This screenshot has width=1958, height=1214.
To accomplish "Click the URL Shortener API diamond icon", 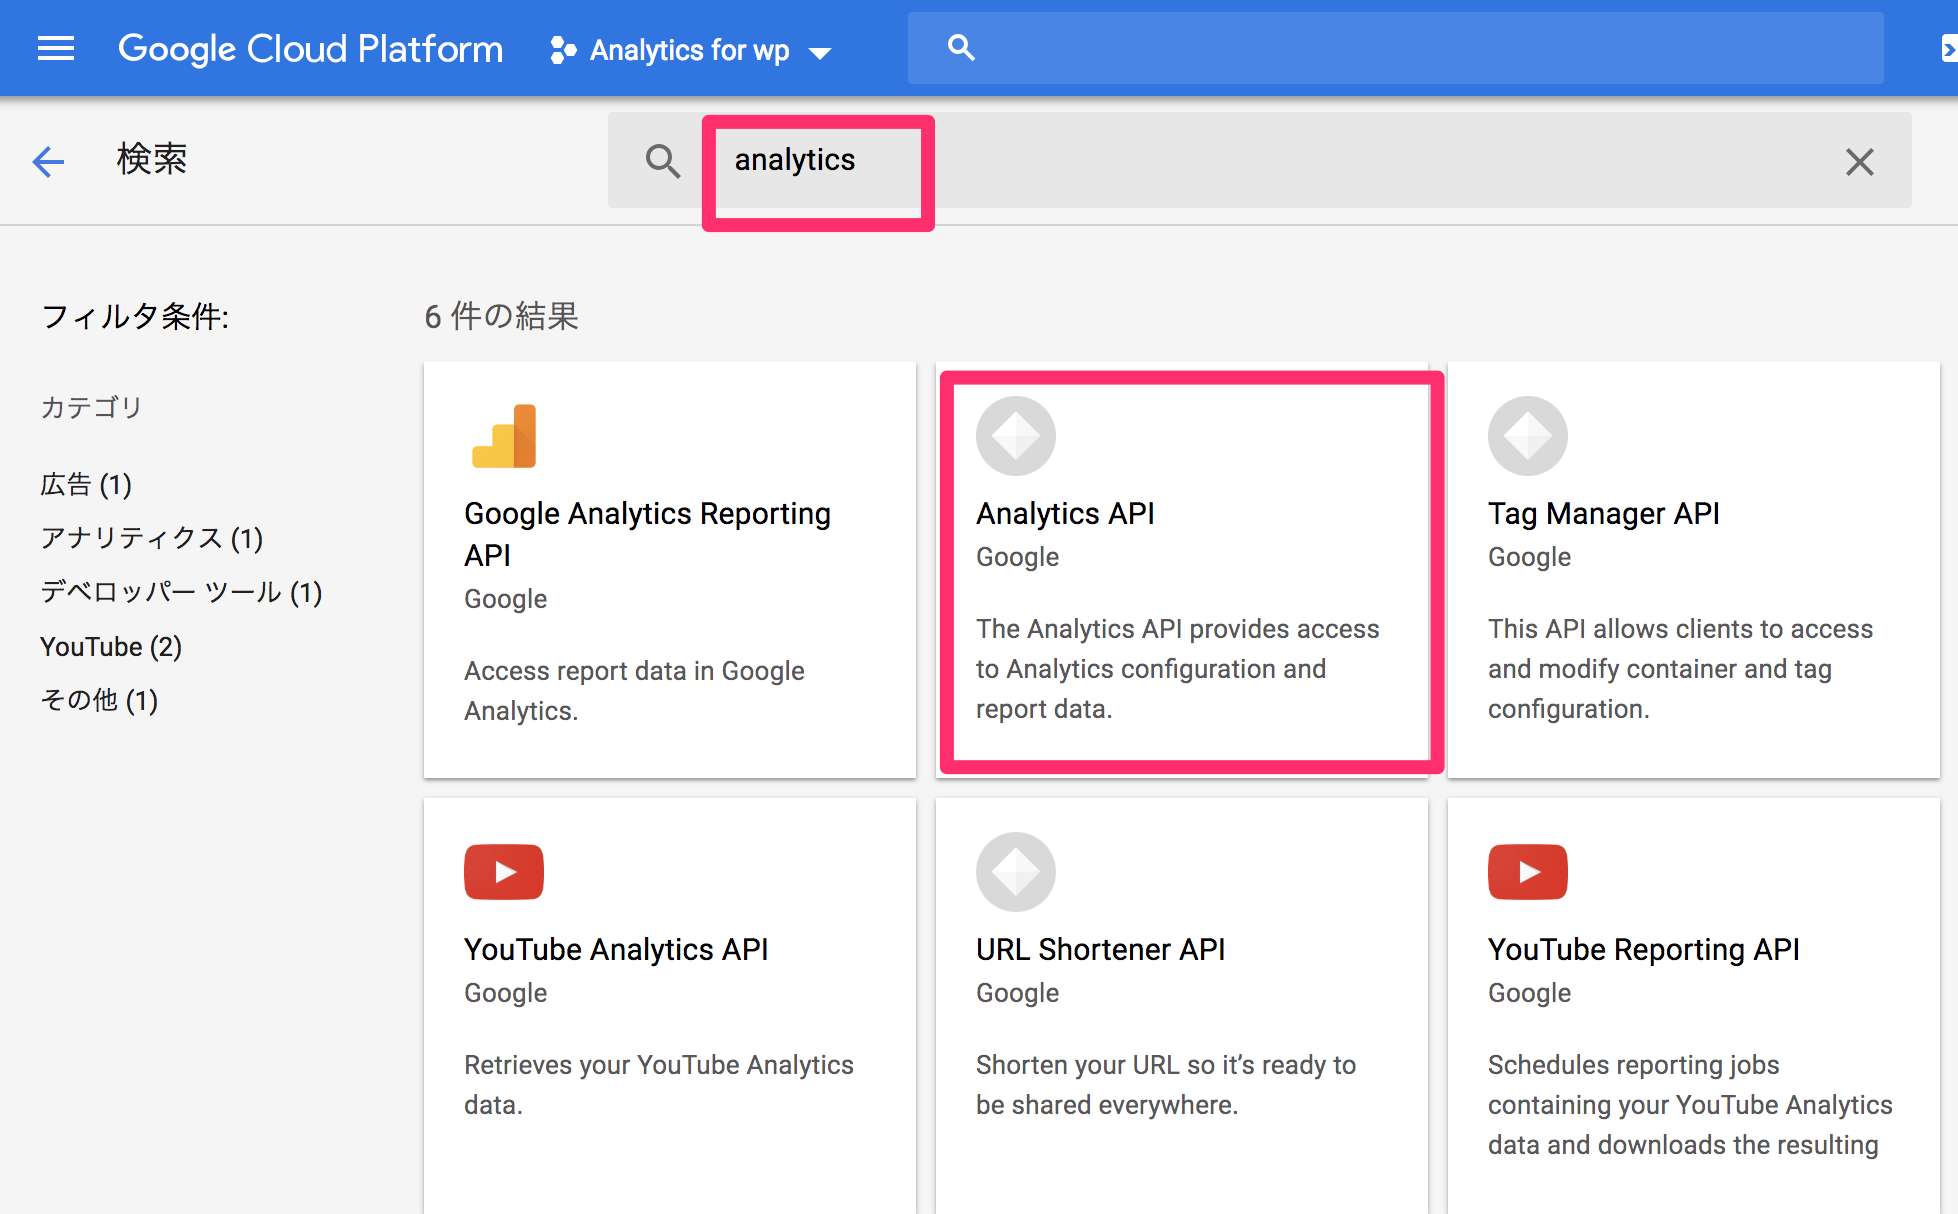I will 1016,872.
